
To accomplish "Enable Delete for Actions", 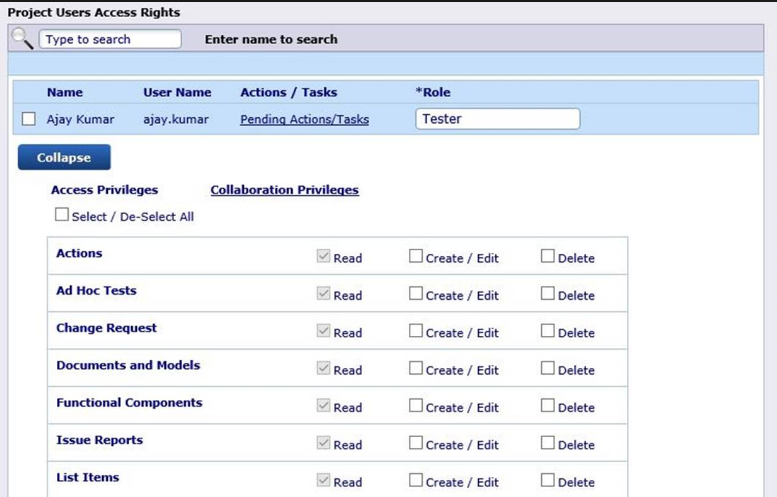I will pos(548,256).
